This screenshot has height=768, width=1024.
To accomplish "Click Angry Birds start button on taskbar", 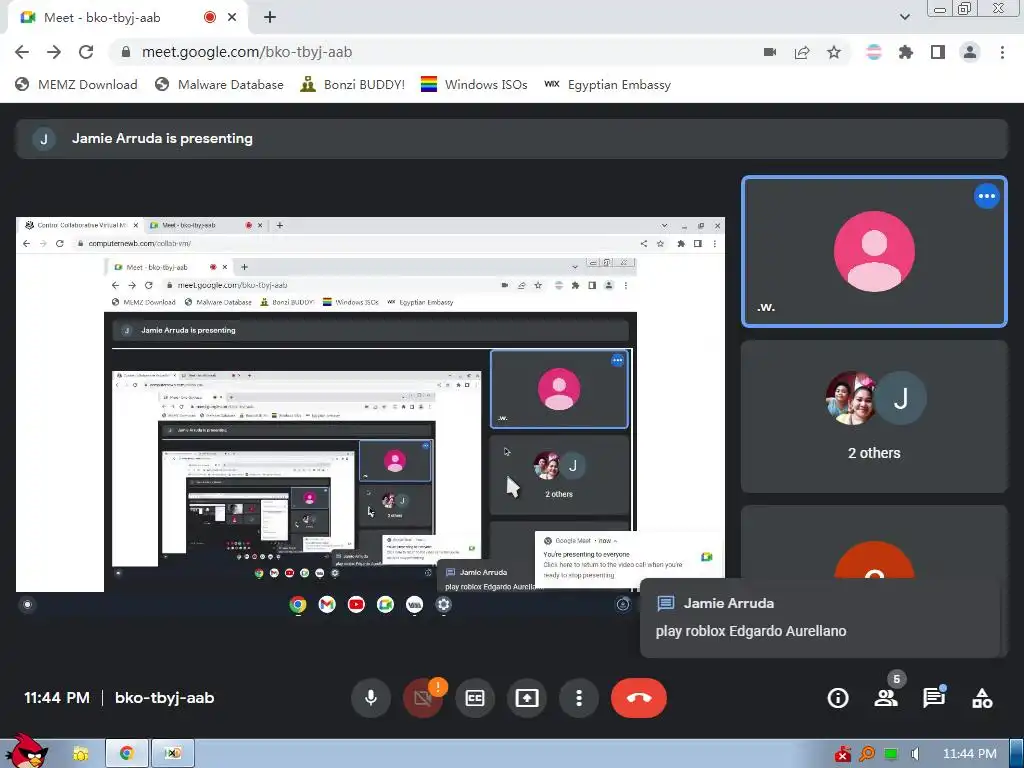I will pyautogui.click(x=26, y=750).
